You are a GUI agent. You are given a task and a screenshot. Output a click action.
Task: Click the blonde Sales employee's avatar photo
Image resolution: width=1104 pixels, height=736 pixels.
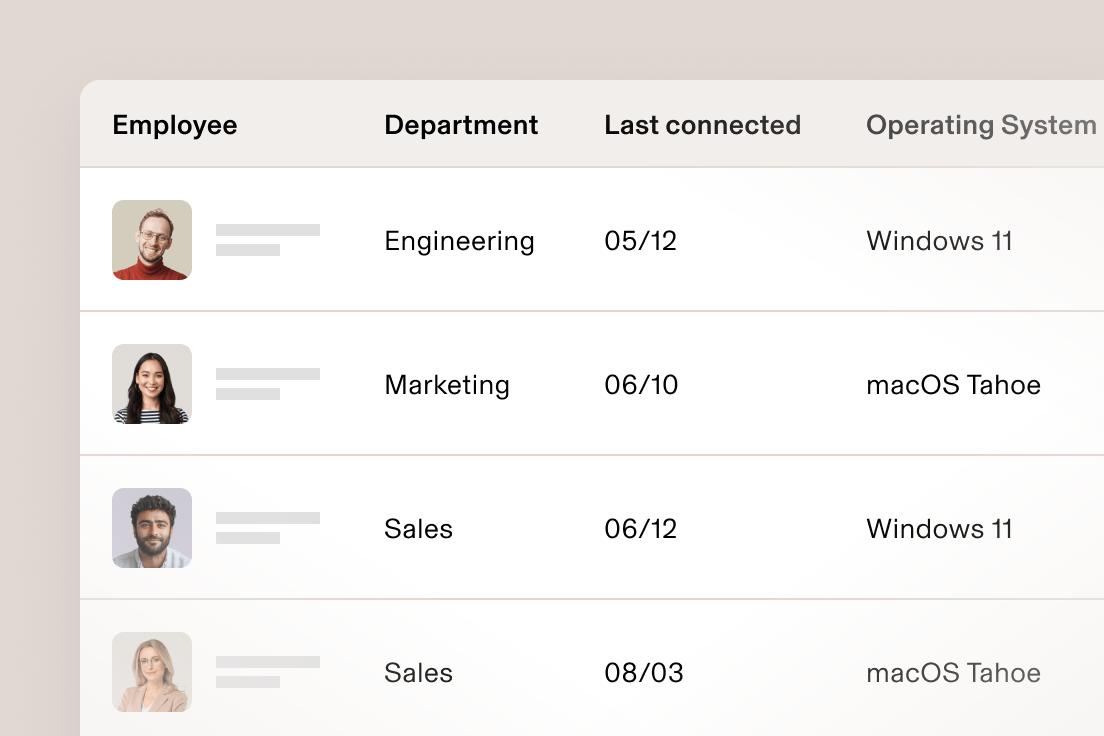click(x=151, y=672)
